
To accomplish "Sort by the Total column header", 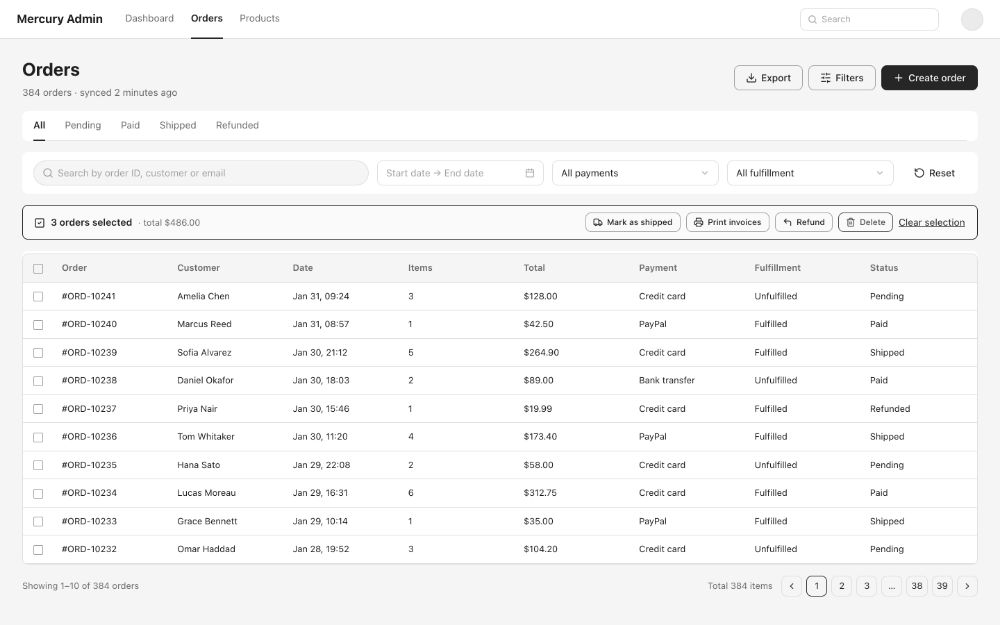I will click(534, 268).
